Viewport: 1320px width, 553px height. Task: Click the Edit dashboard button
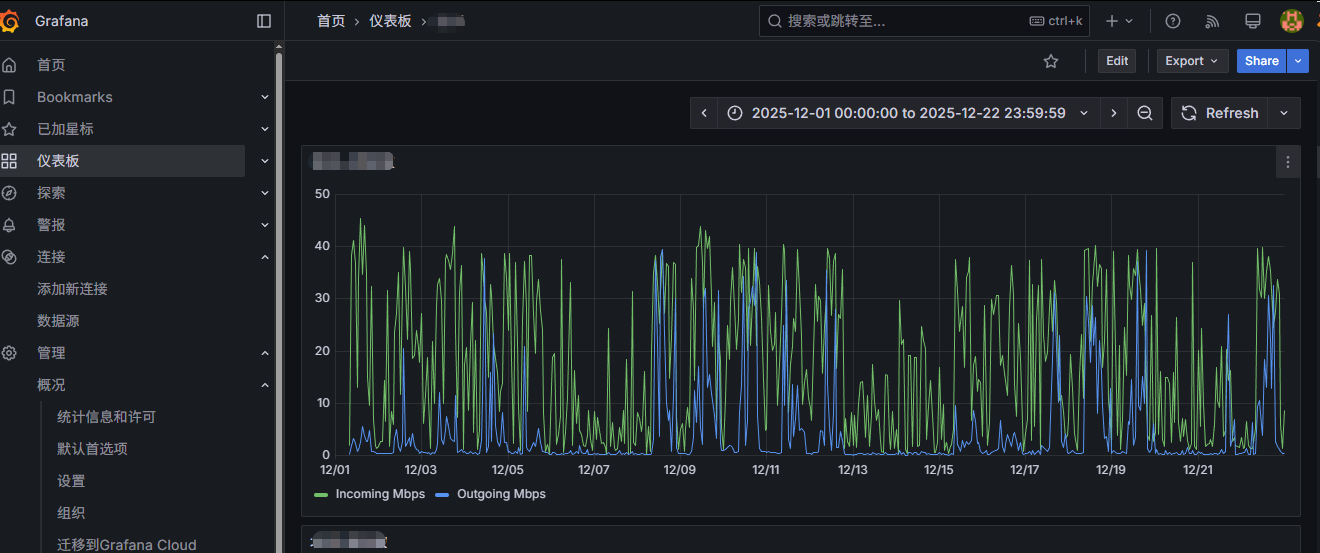pos(1117,61)
